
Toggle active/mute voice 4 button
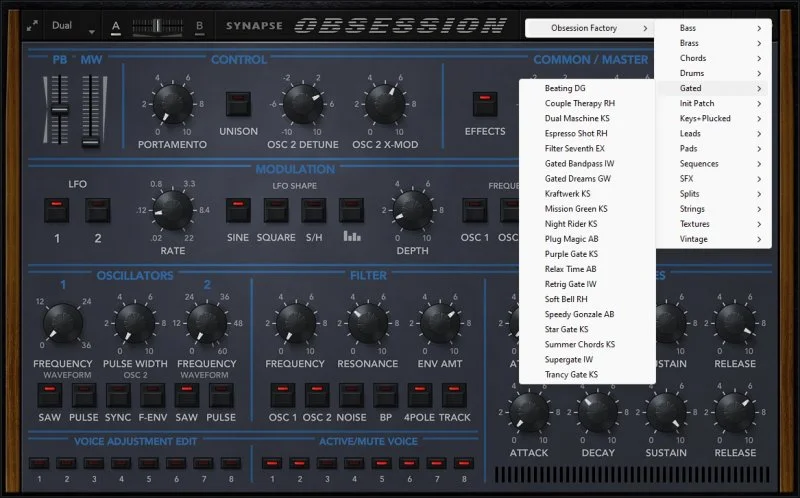354,463
